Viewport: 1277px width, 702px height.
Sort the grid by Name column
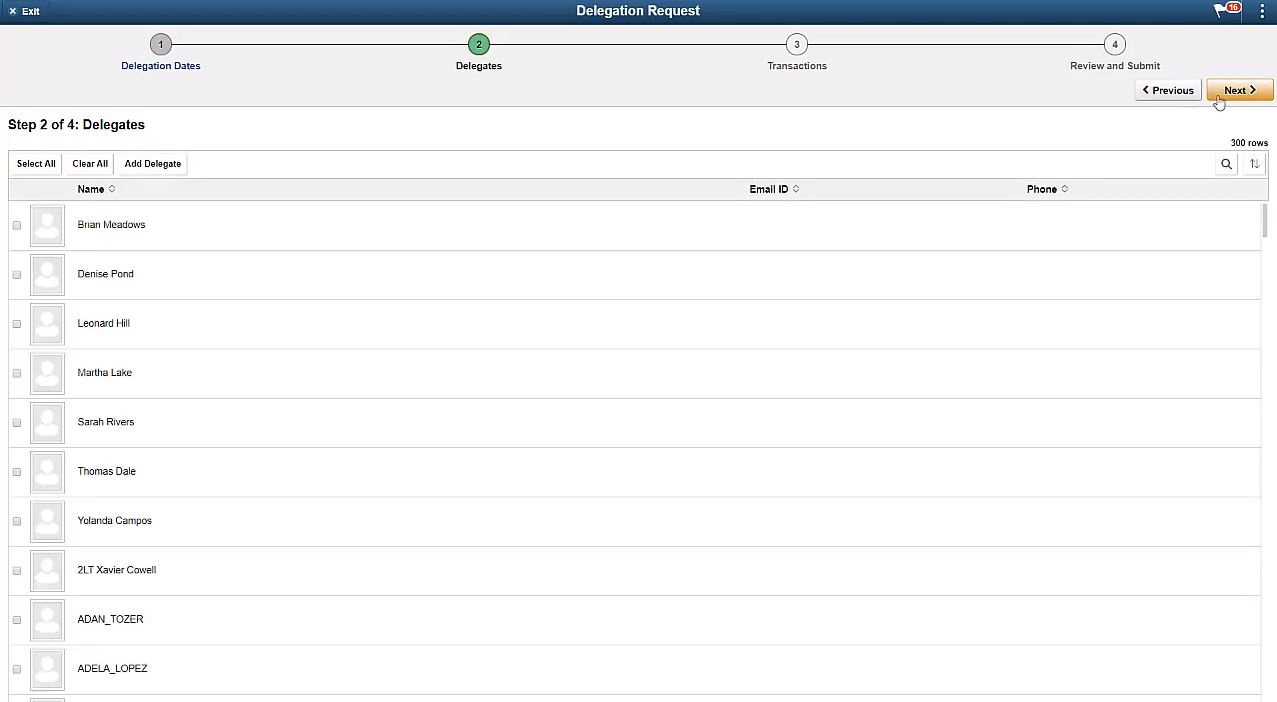(x=91, y=189)
